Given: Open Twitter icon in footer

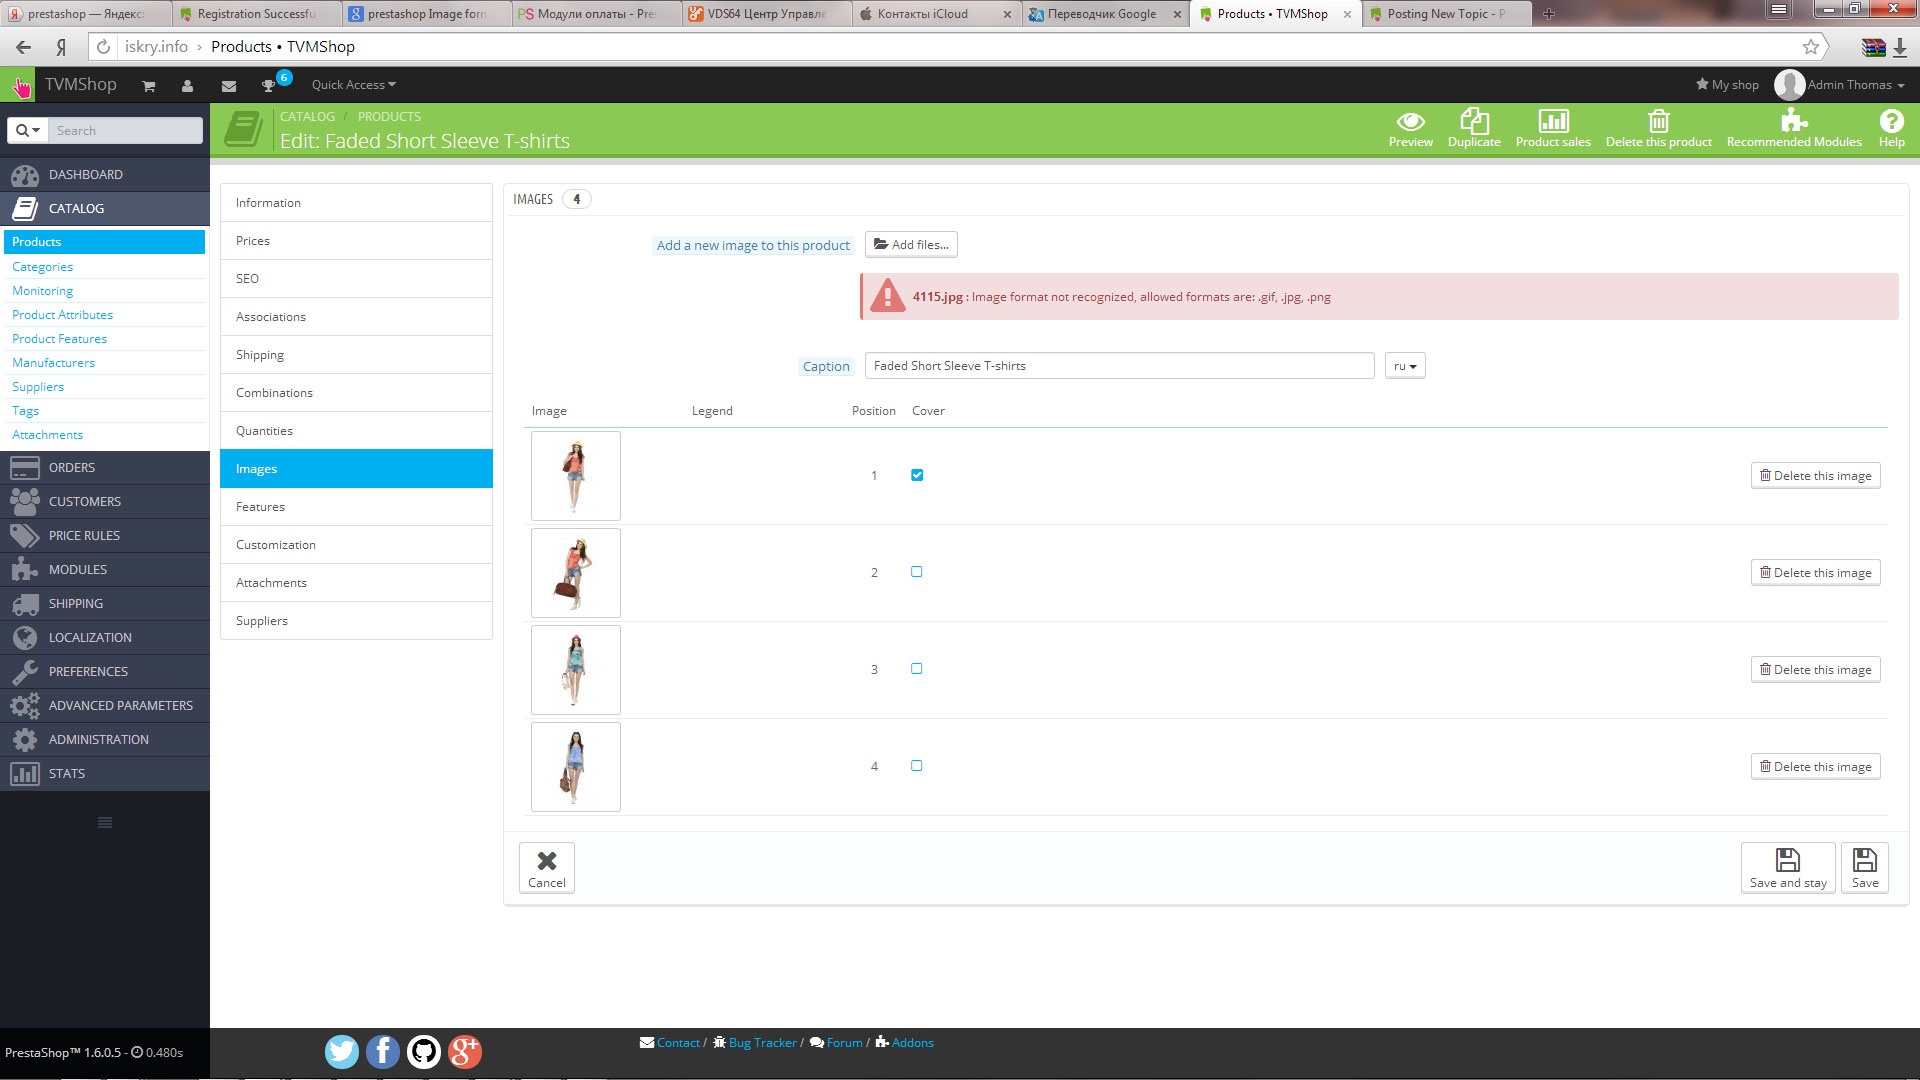Looking at the screenshot, I should 341,1051.
